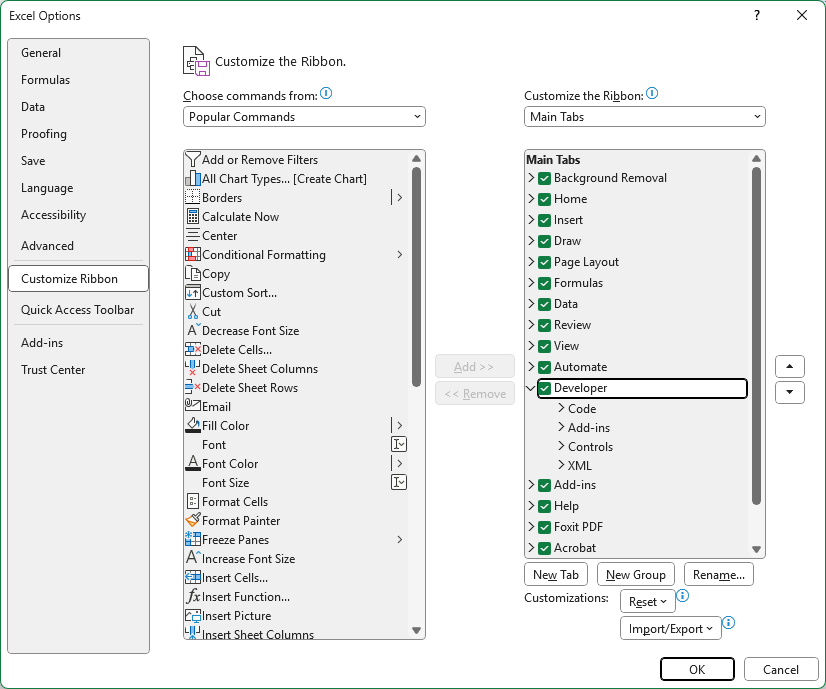Viewport: 826px width, 689px height.
Task: Click the New Tab button
Action: tap(556, 574)
